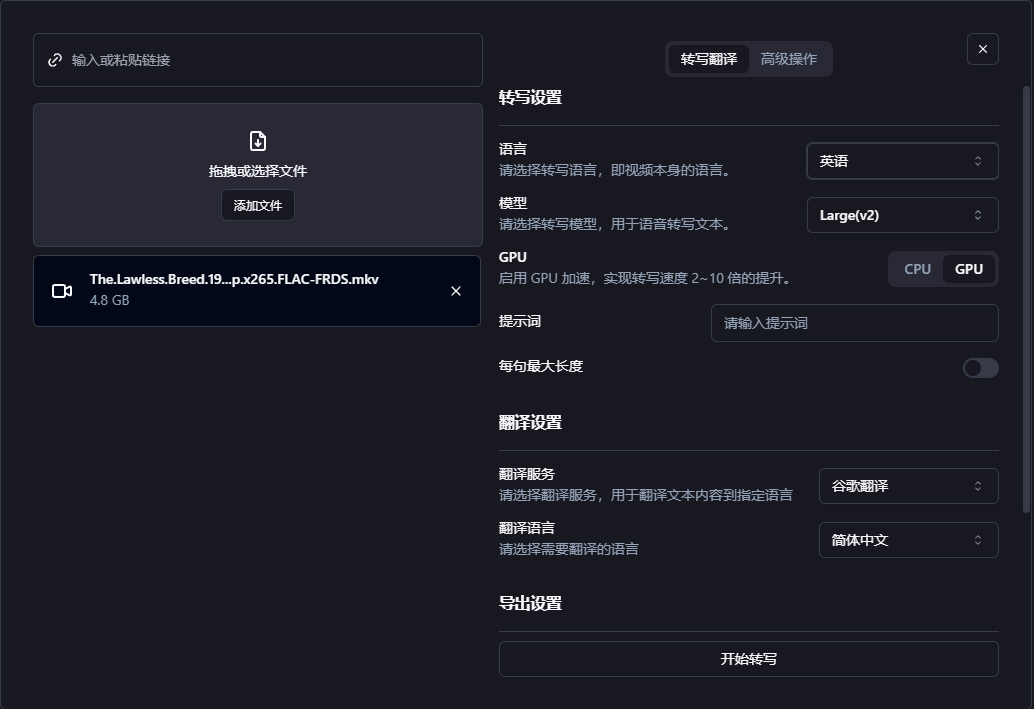This screenshot has height=709, width=1034.
Task: Select the 转写翻译 tab
Action: 710,58
